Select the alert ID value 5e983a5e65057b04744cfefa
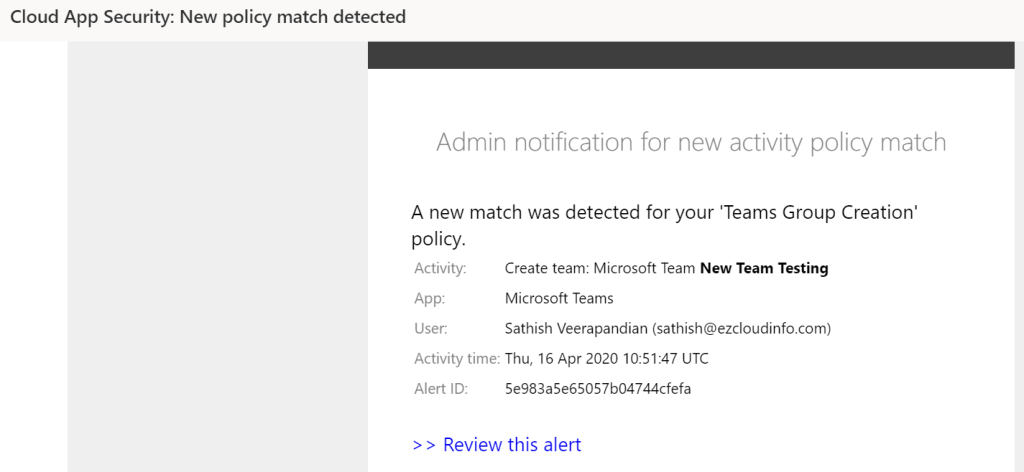The height and width of the screenshot is (472, 1024). 598,388
